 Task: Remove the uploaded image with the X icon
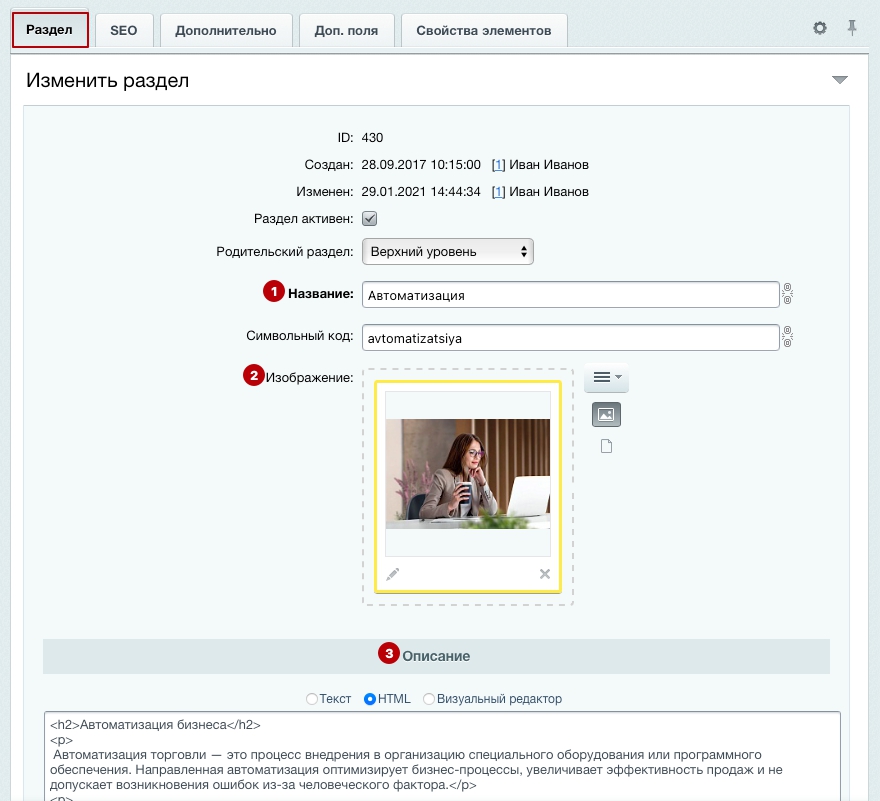click(544, 574)
